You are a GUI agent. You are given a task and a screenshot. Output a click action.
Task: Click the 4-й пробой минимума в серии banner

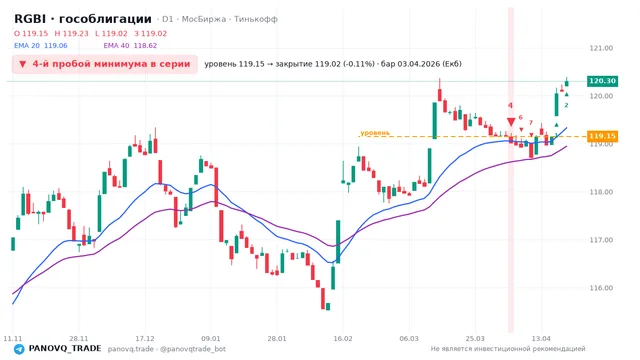click(105, 64)
